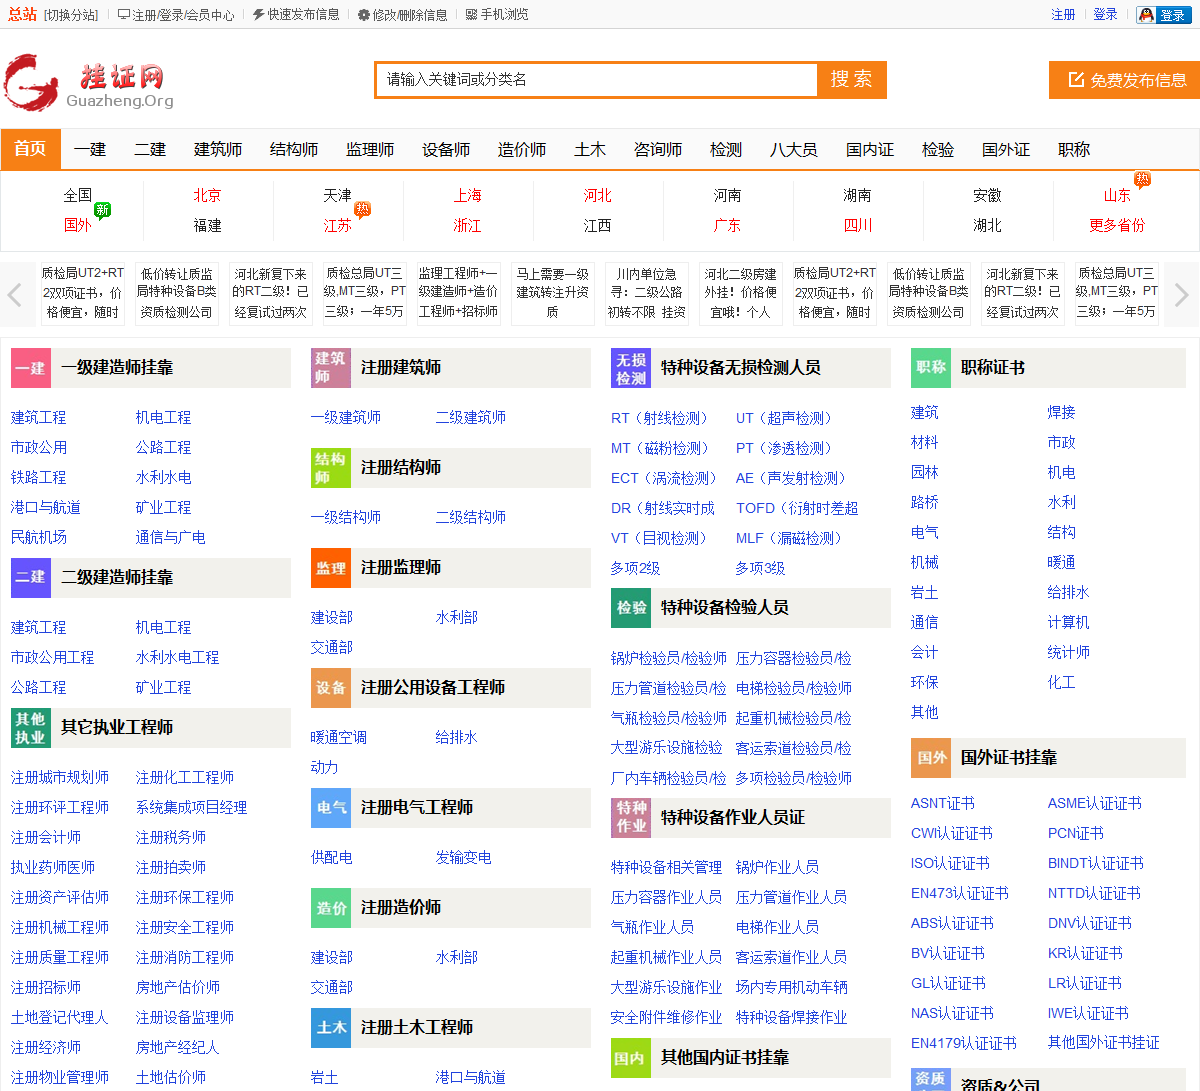This screenshot has height=1091, width=1200.
Task: Open the 八大员 navigation tab
Action: pyautogui.click(x=794, y=150)
